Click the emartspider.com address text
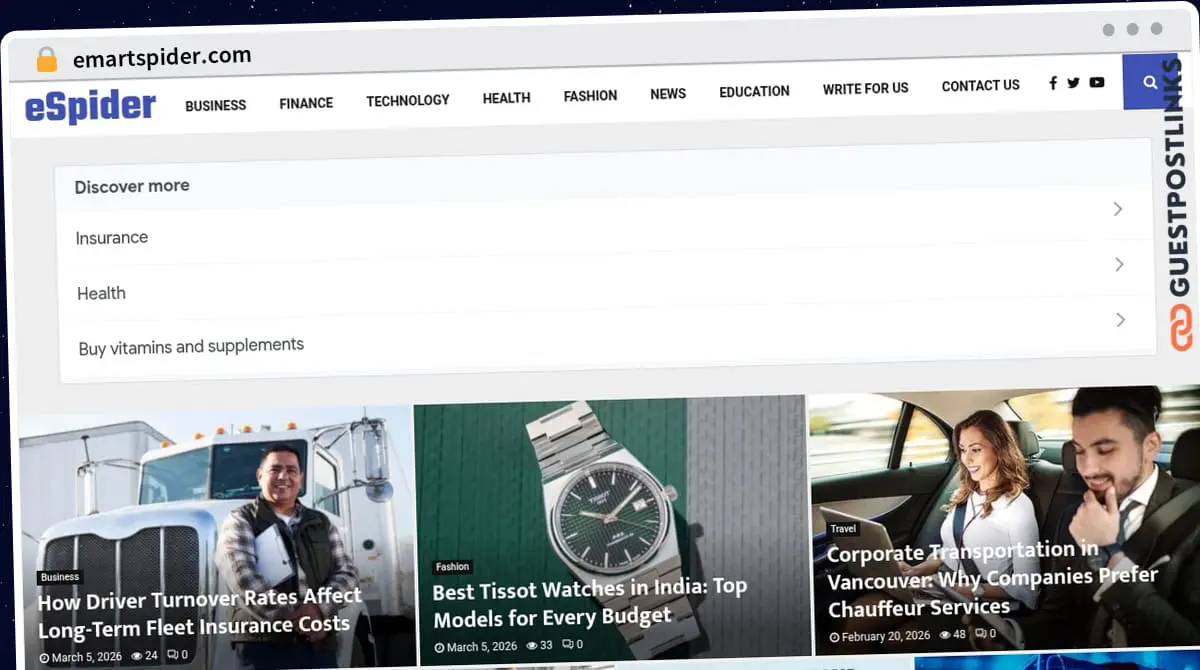 click(162, 58)
